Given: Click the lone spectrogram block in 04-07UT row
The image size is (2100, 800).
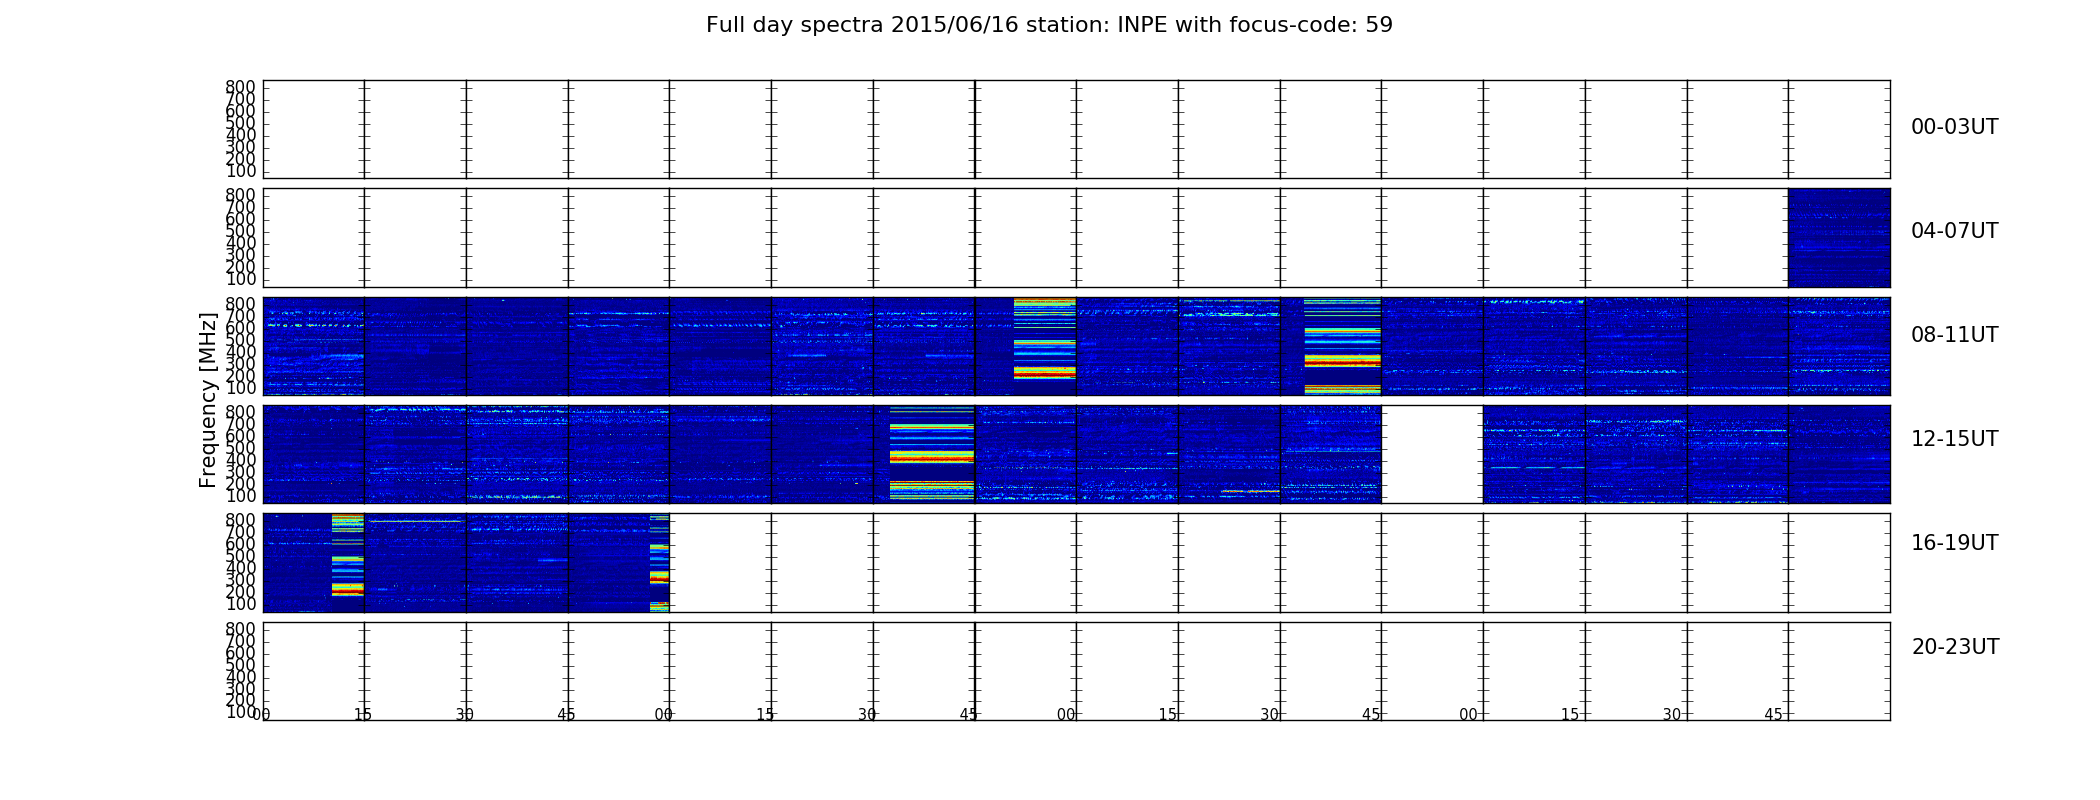Looking at the screenshot, I should (x=1839, y=238).
